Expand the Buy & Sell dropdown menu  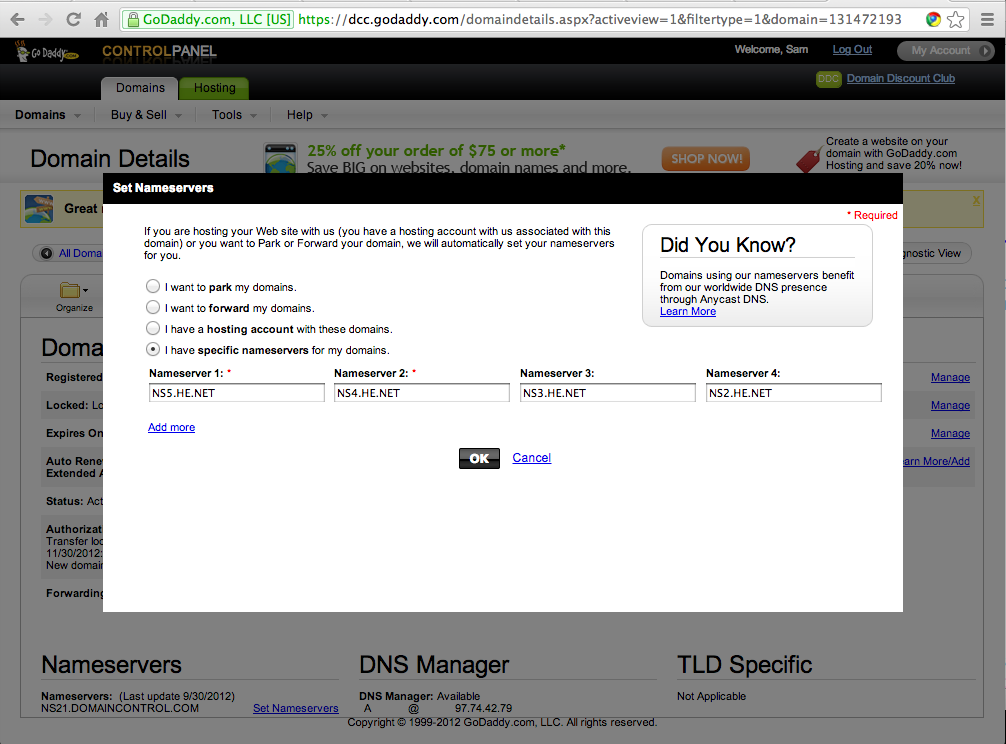(146, 115)
